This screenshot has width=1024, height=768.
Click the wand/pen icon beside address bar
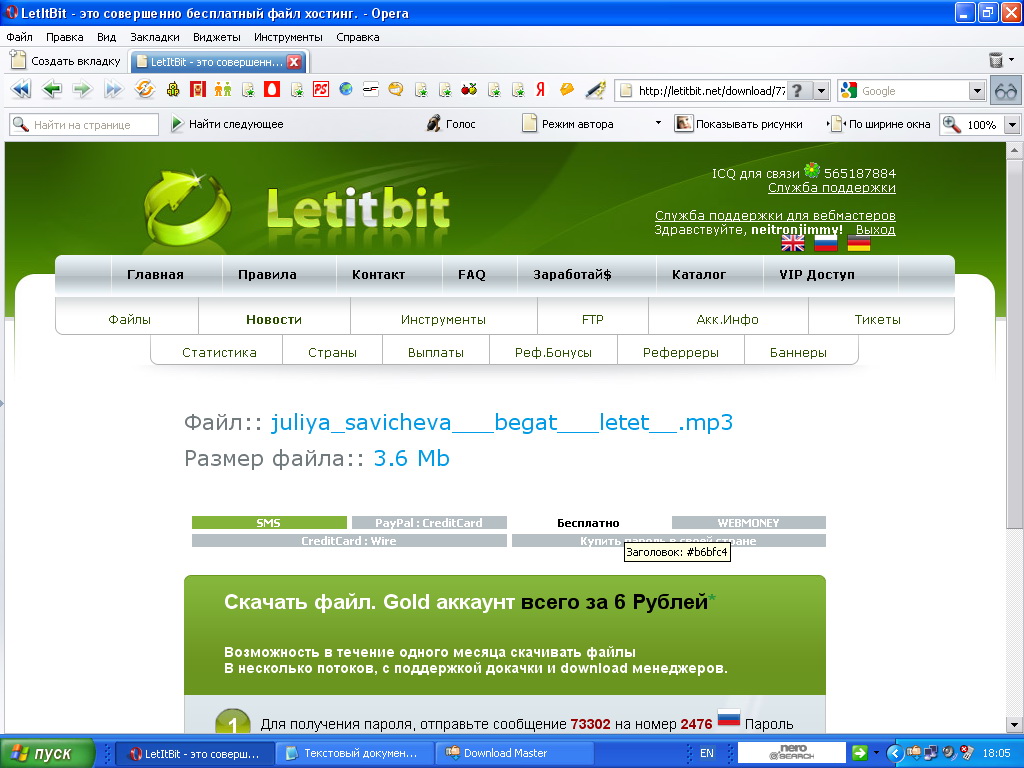[595, 90]
